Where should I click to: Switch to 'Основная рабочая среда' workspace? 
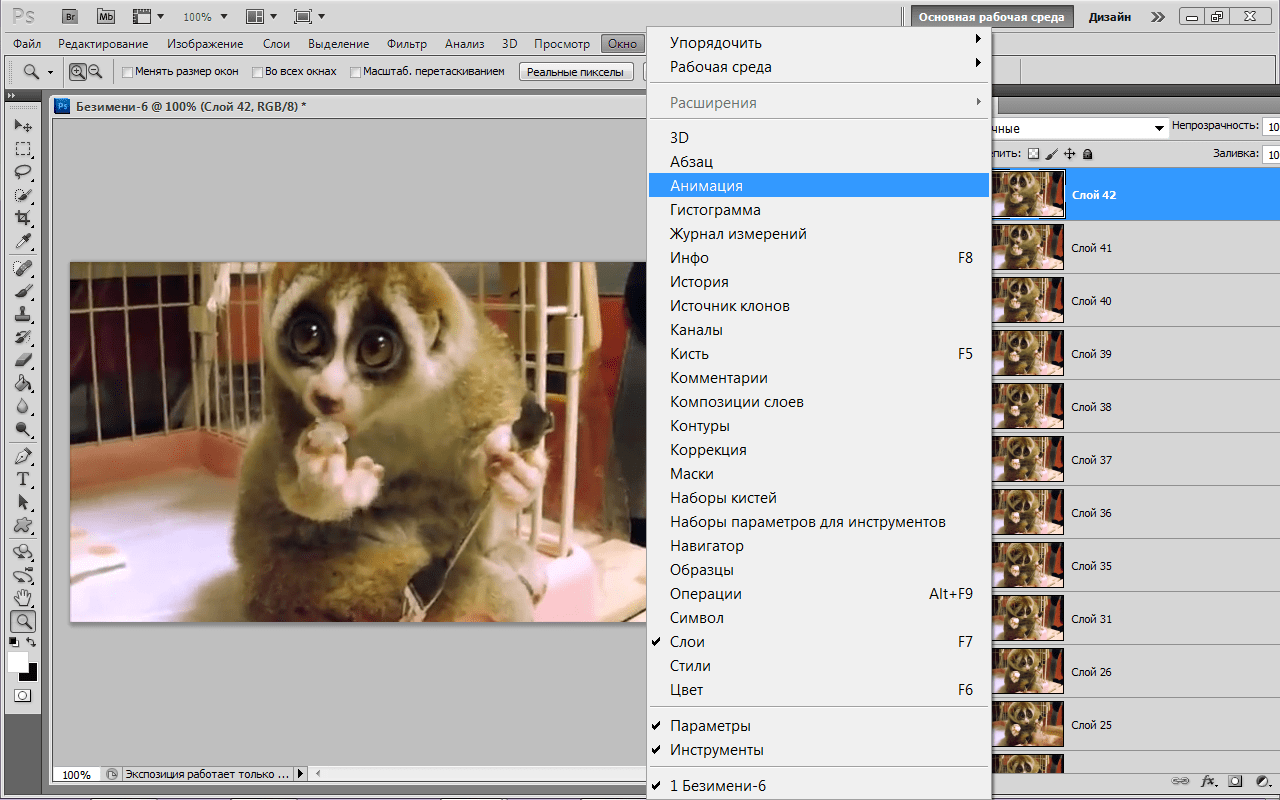(994, 17)
